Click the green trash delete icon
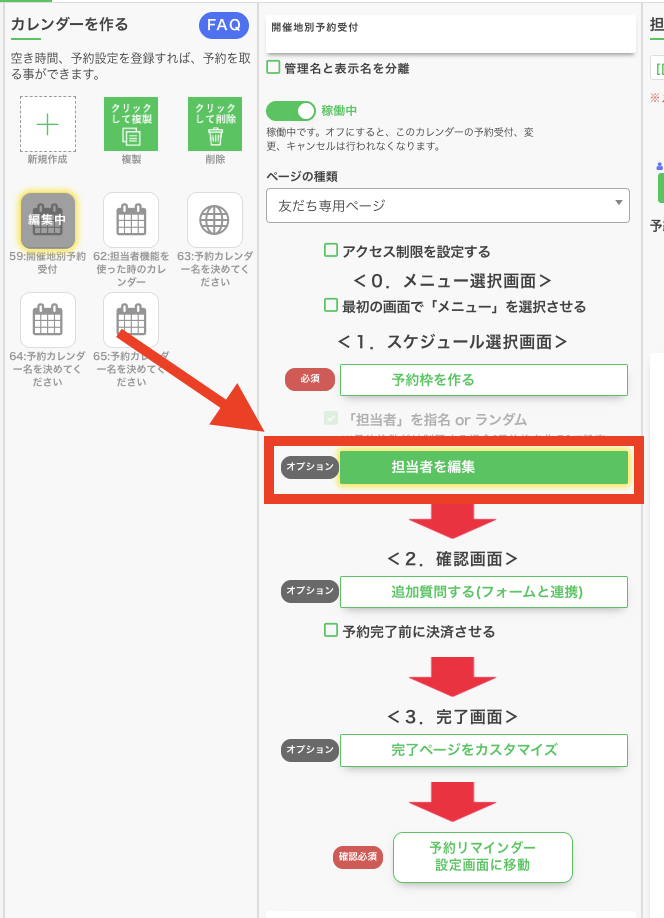The image size is (664, 918). coord(215,124)
